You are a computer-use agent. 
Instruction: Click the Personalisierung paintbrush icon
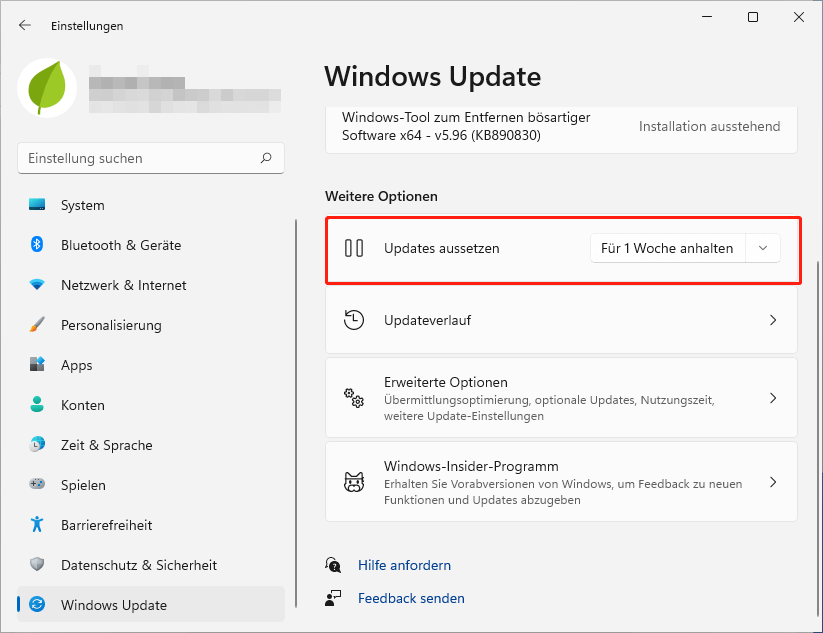click(38, 325)
